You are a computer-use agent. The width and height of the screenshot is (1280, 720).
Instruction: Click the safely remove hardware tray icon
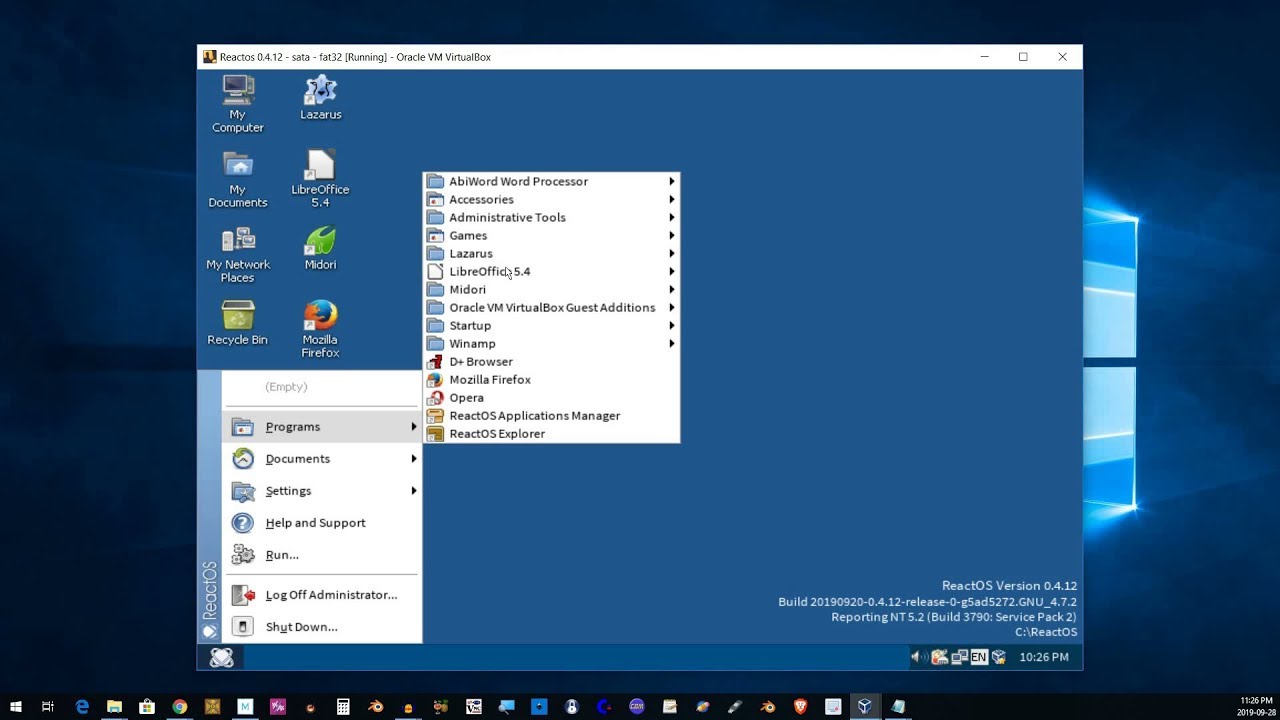tap(939, 657)
